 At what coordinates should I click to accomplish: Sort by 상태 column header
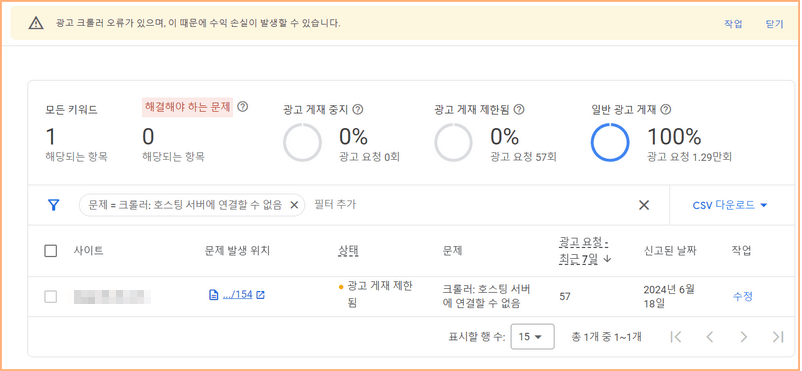tap(348, 251)
